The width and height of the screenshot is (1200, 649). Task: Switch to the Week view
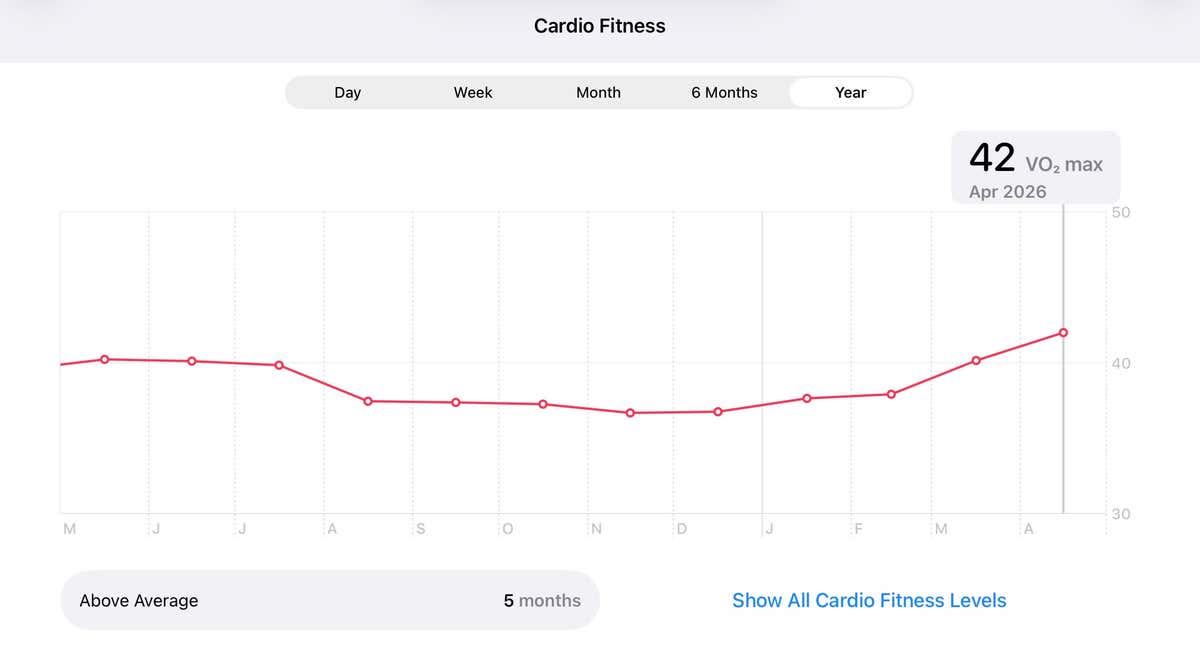tap(472, 92)
